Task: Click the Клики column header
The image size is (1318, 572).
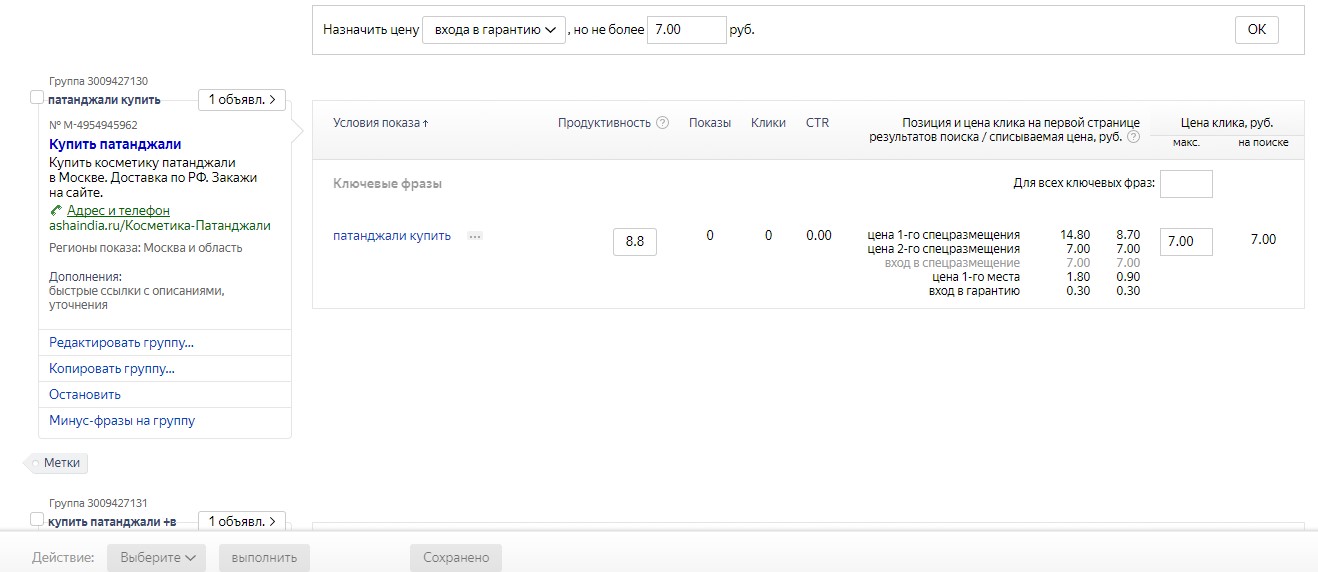Action: [x=768, y=123]
